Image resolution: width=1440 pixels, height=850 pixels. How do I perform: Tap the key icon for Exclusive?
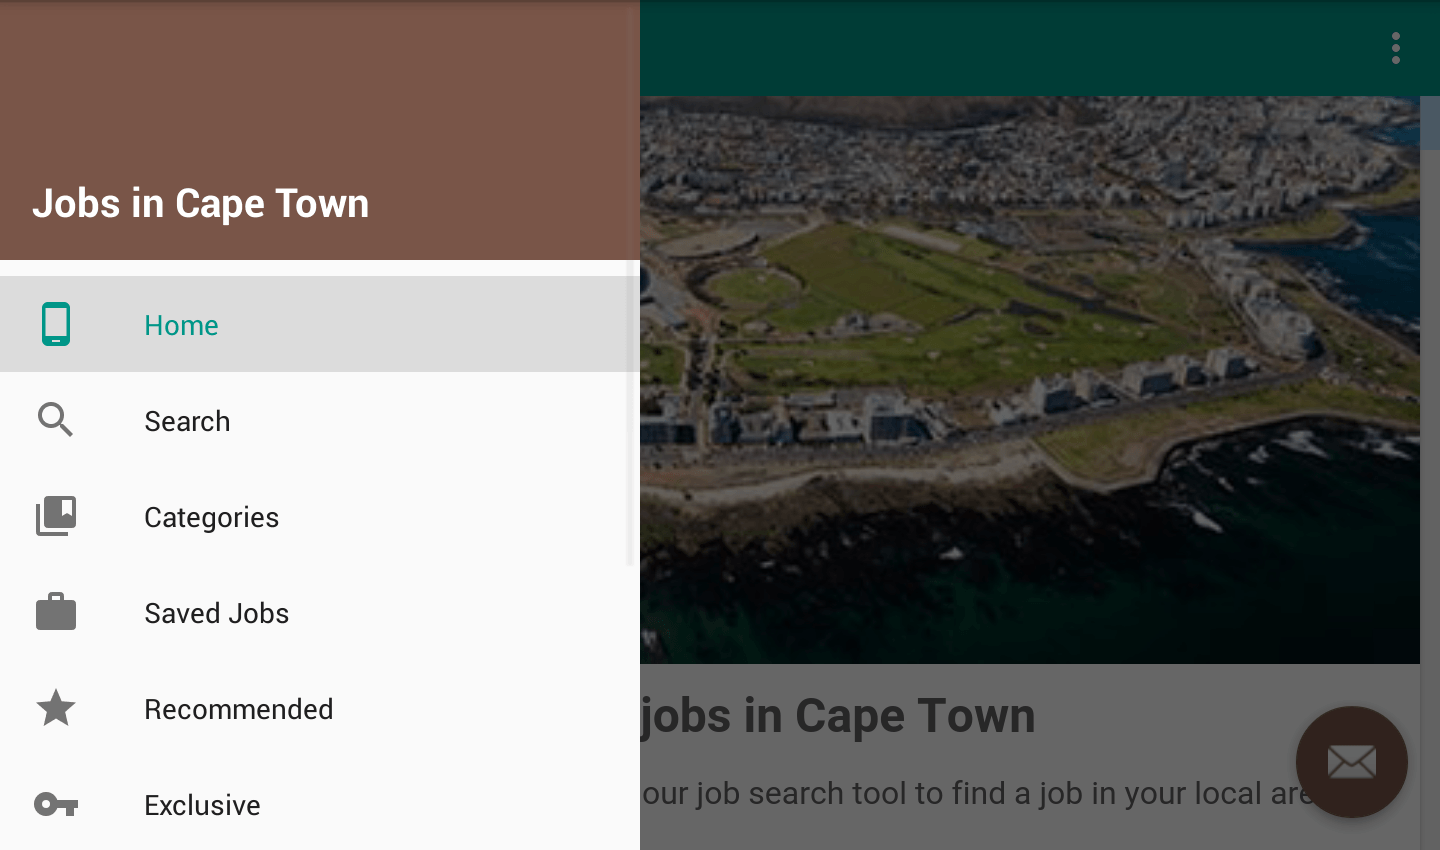coord(56,804)
